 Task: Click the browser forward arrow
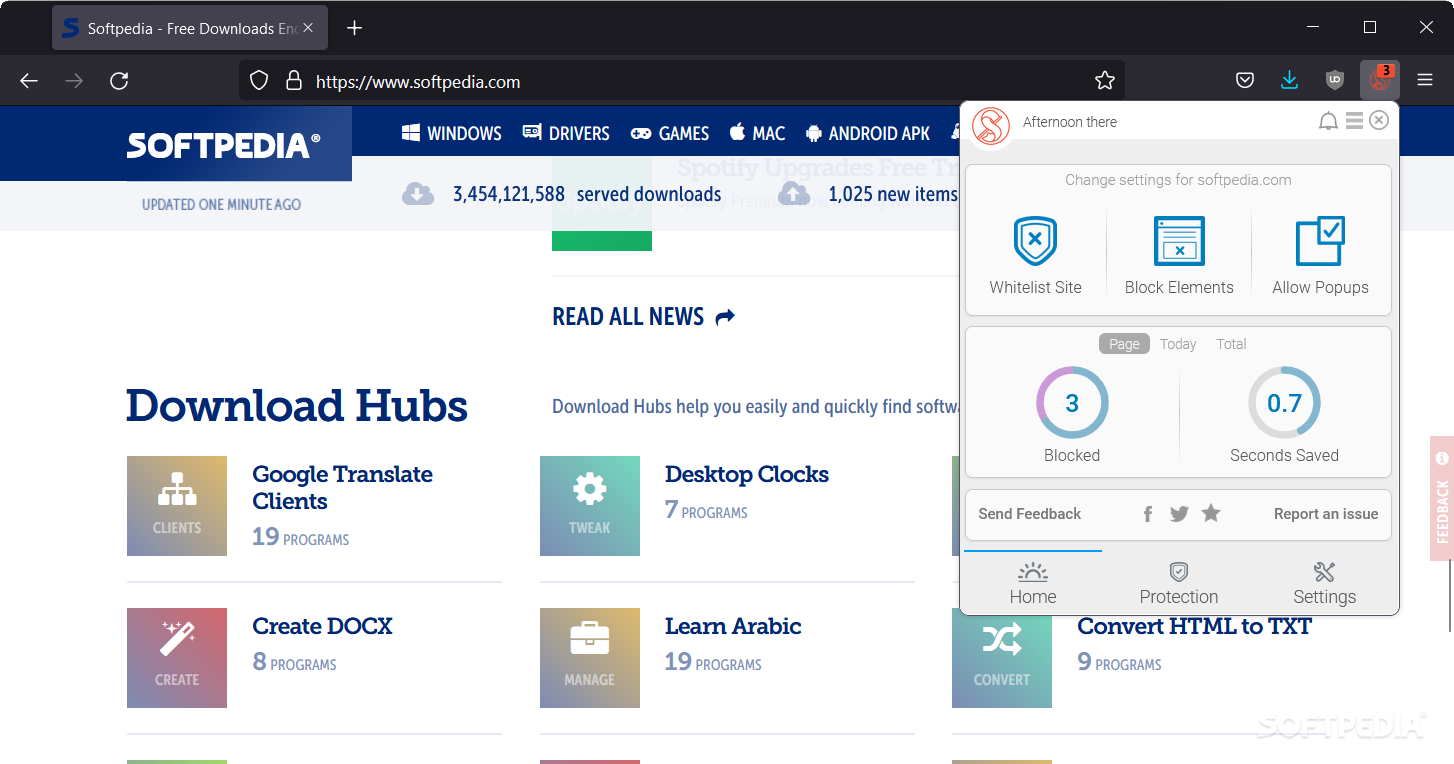tap(74, 81)
